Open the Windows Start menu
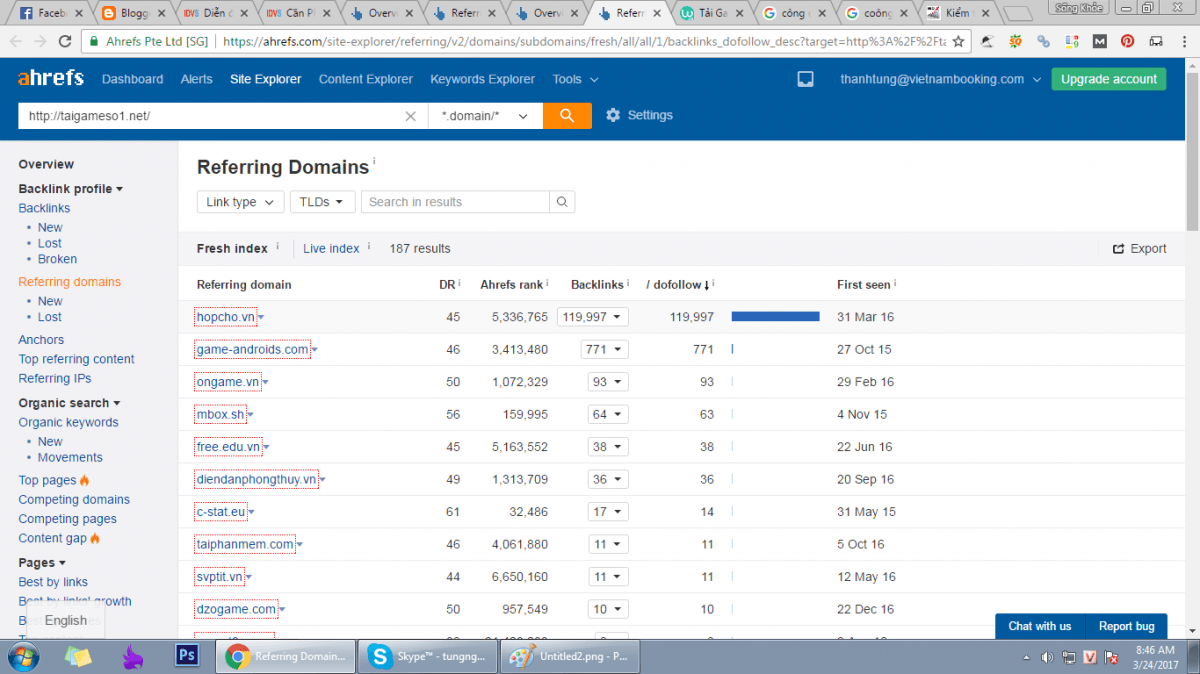Image resolution: width=1200 pixels, height=674 pixels. coord(22,656)
